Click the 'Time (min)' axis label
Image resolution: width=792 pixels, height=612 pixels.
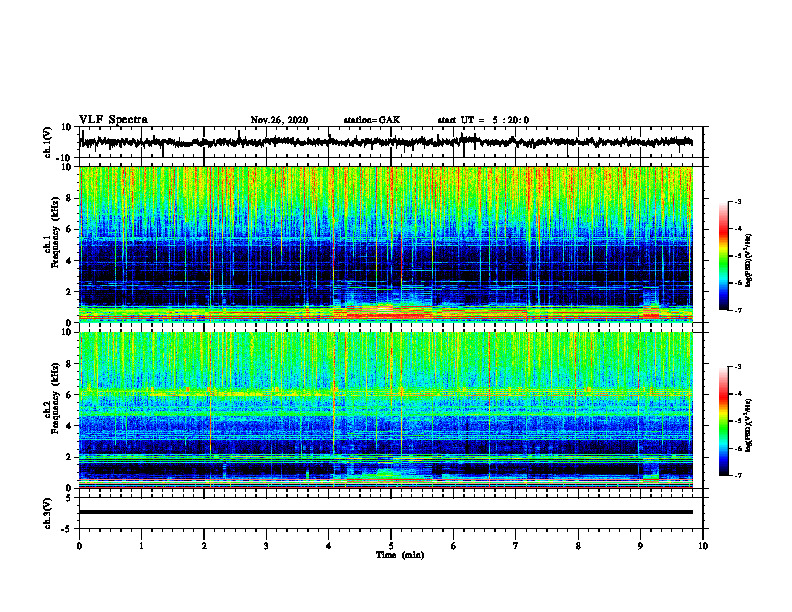pyautogui.click(x=400, y=555)
